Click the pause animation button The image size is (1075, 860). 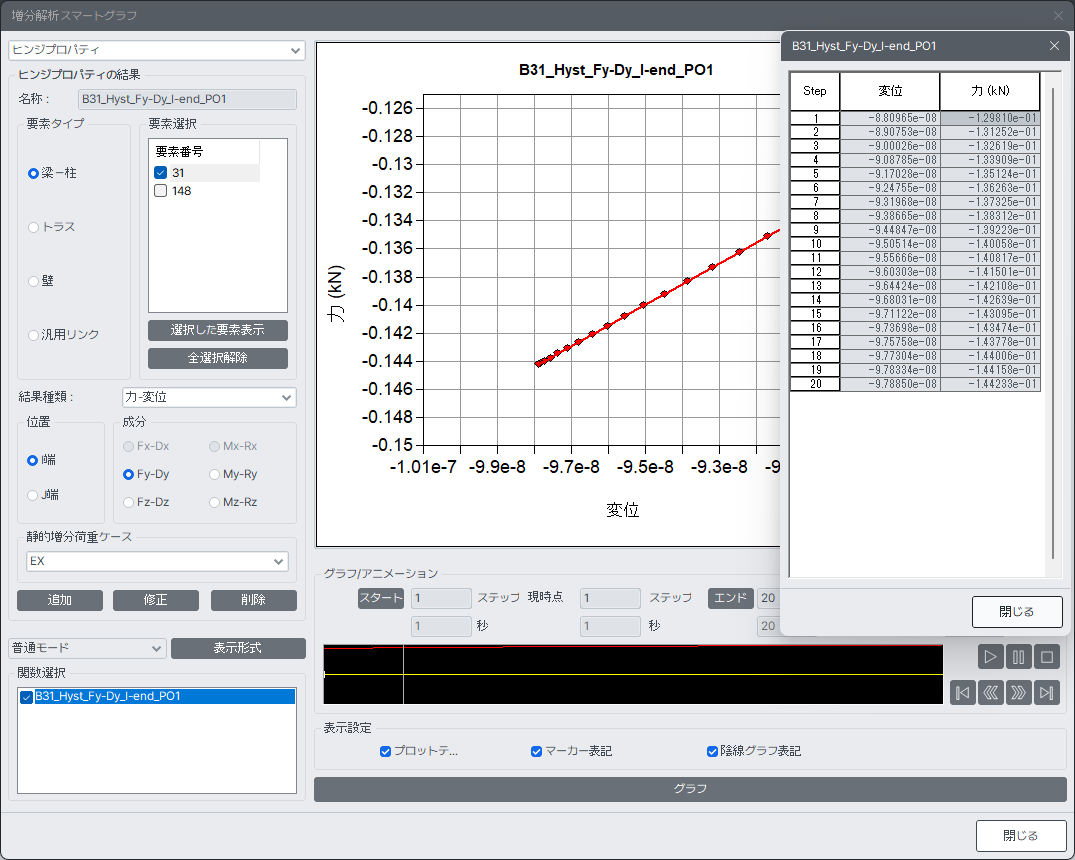pos(1019,657)
